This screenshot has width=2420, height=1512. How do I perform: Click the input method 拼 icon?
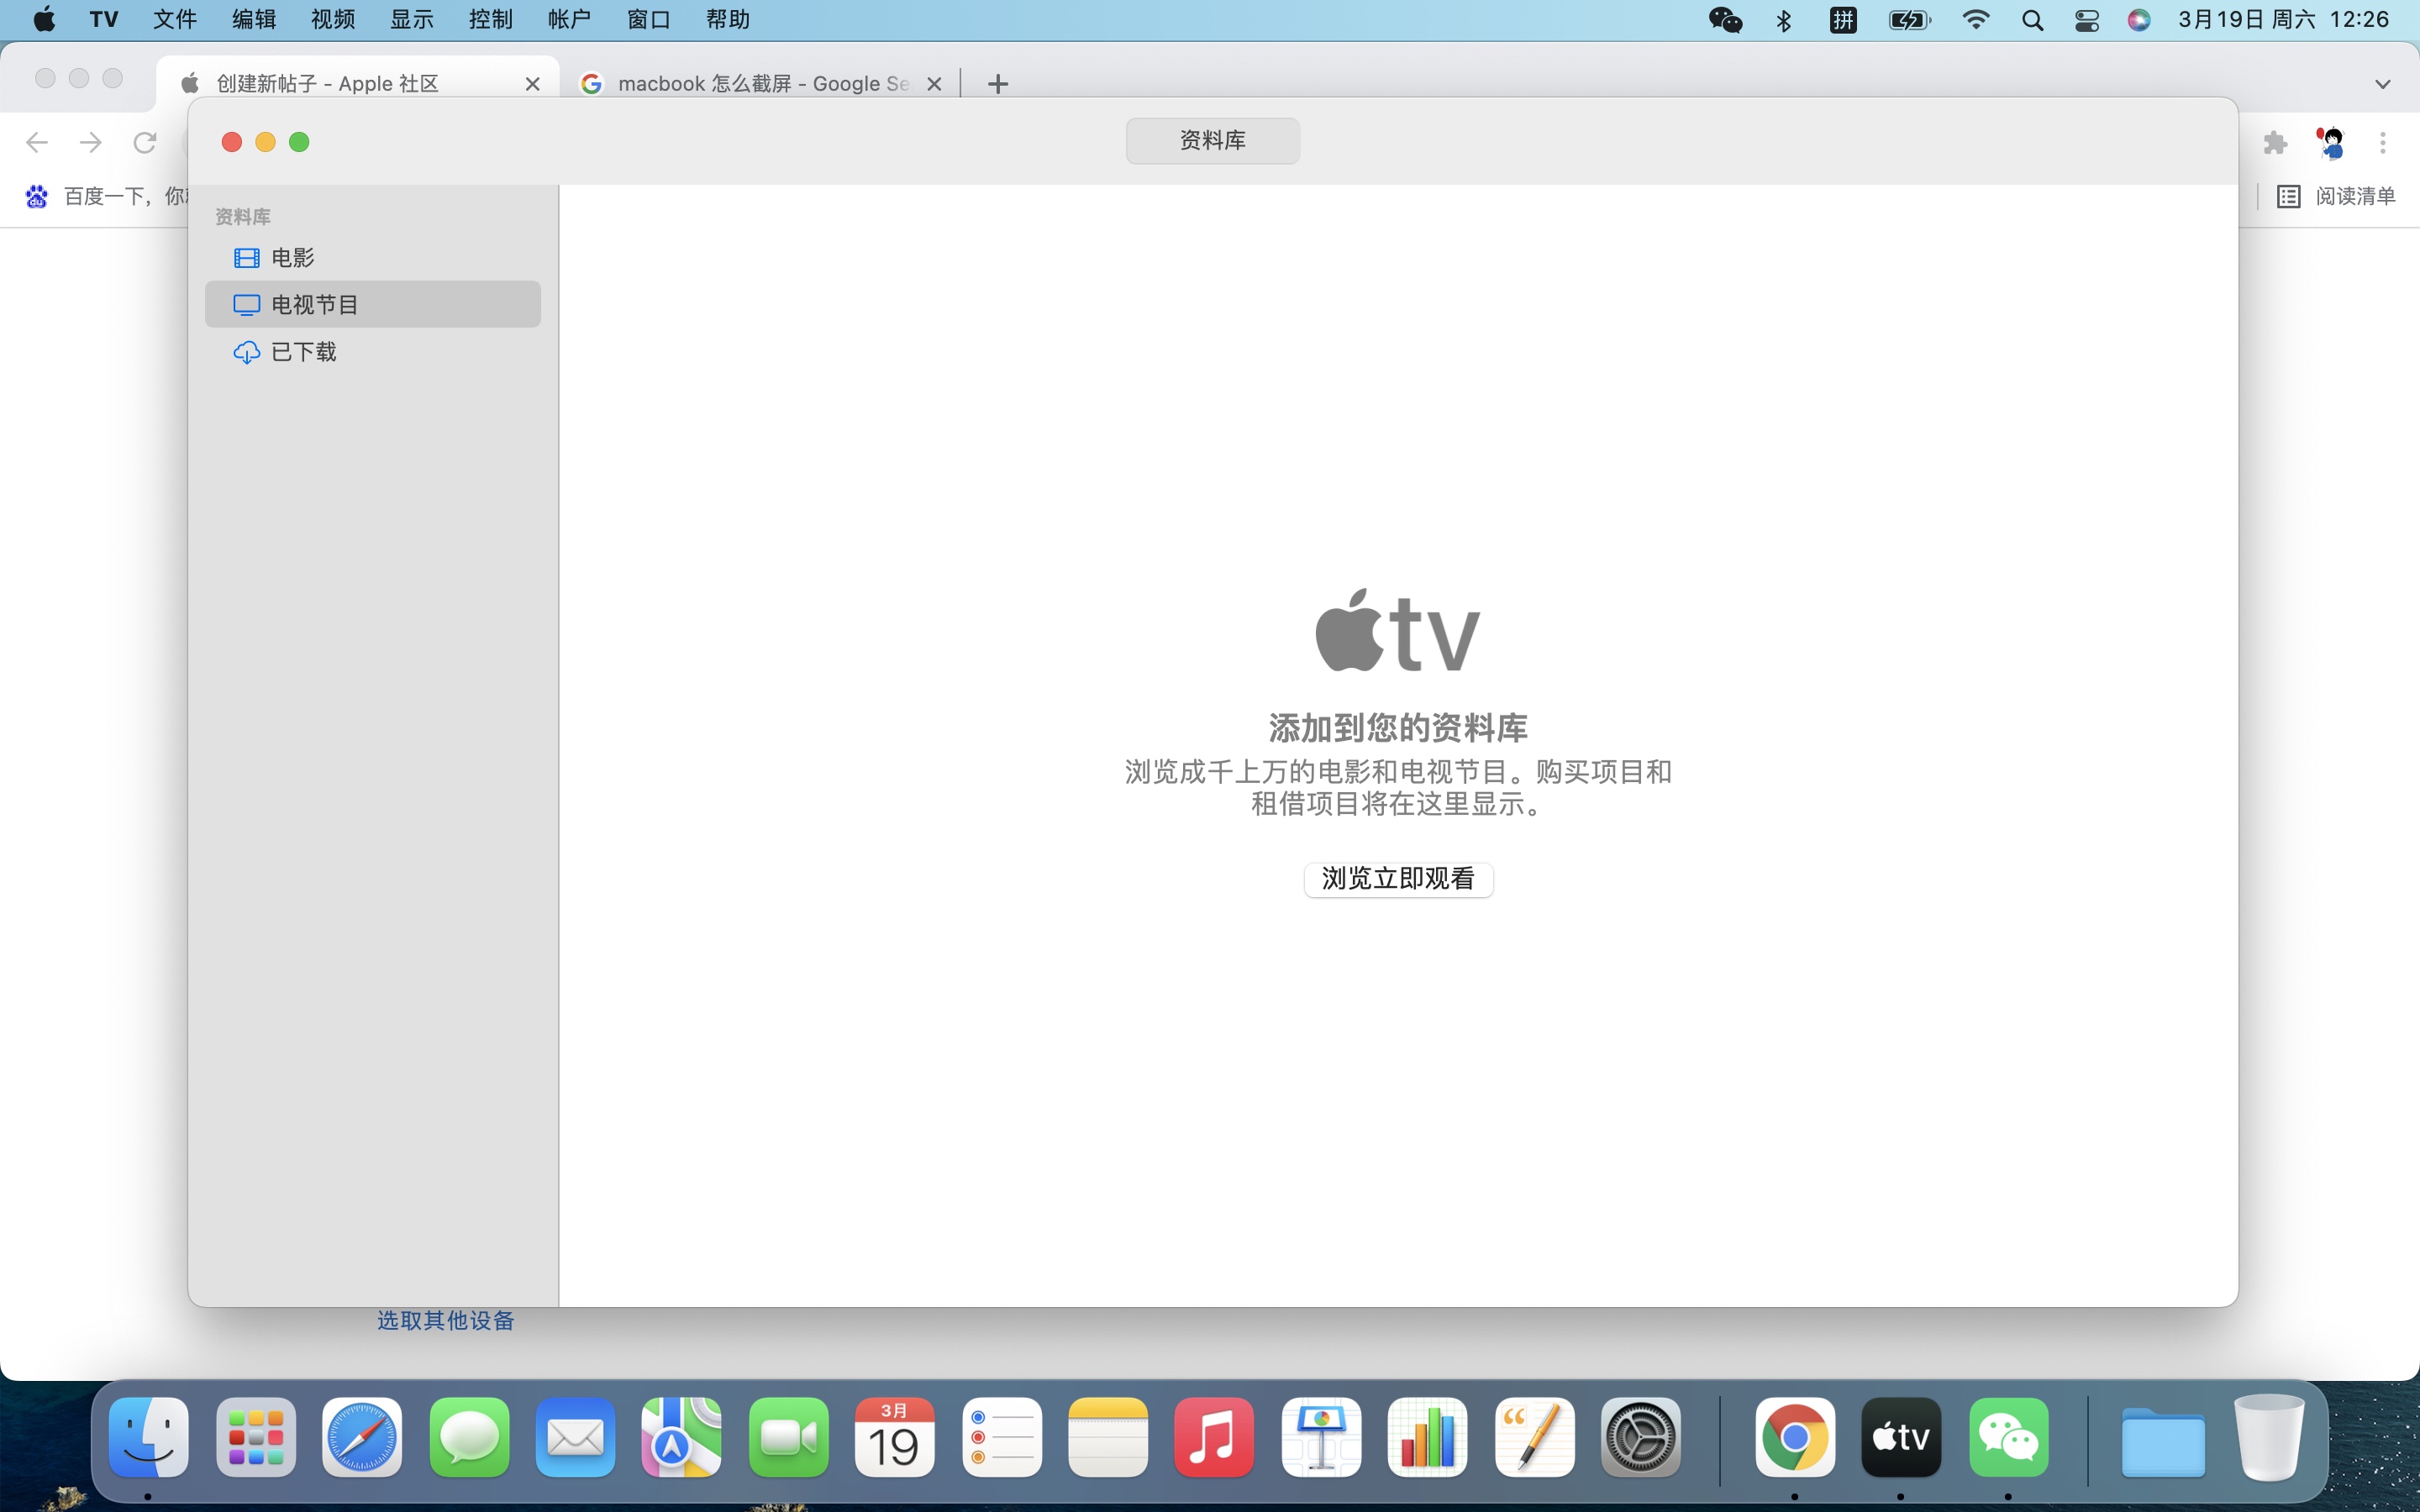point(1843,20)
